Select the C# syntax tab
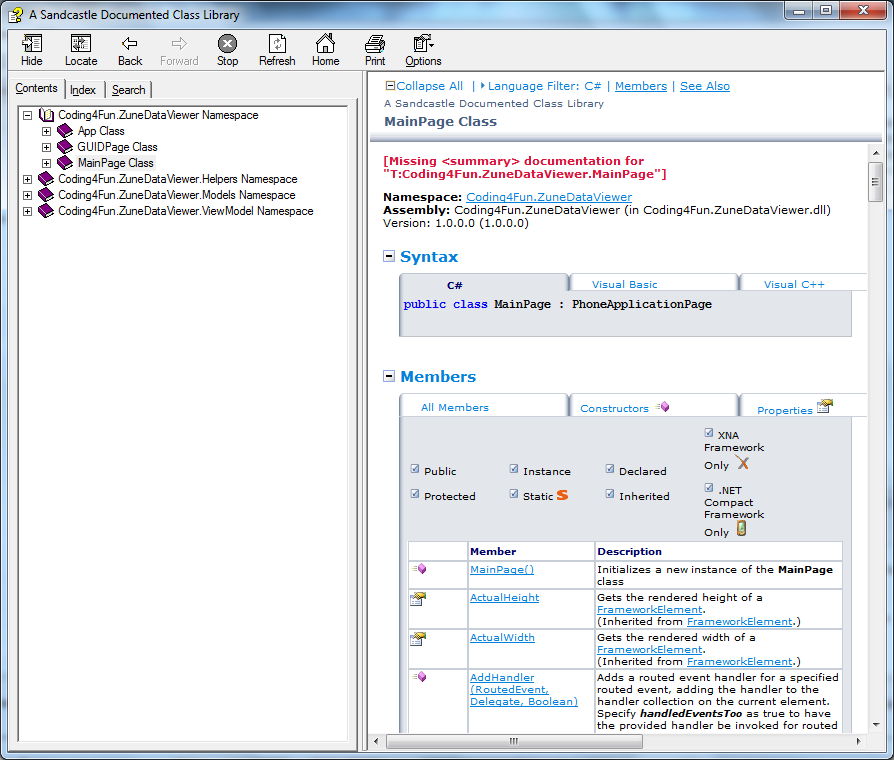The height and width of the screenshot is (760, 894). (x=454, y=286)
